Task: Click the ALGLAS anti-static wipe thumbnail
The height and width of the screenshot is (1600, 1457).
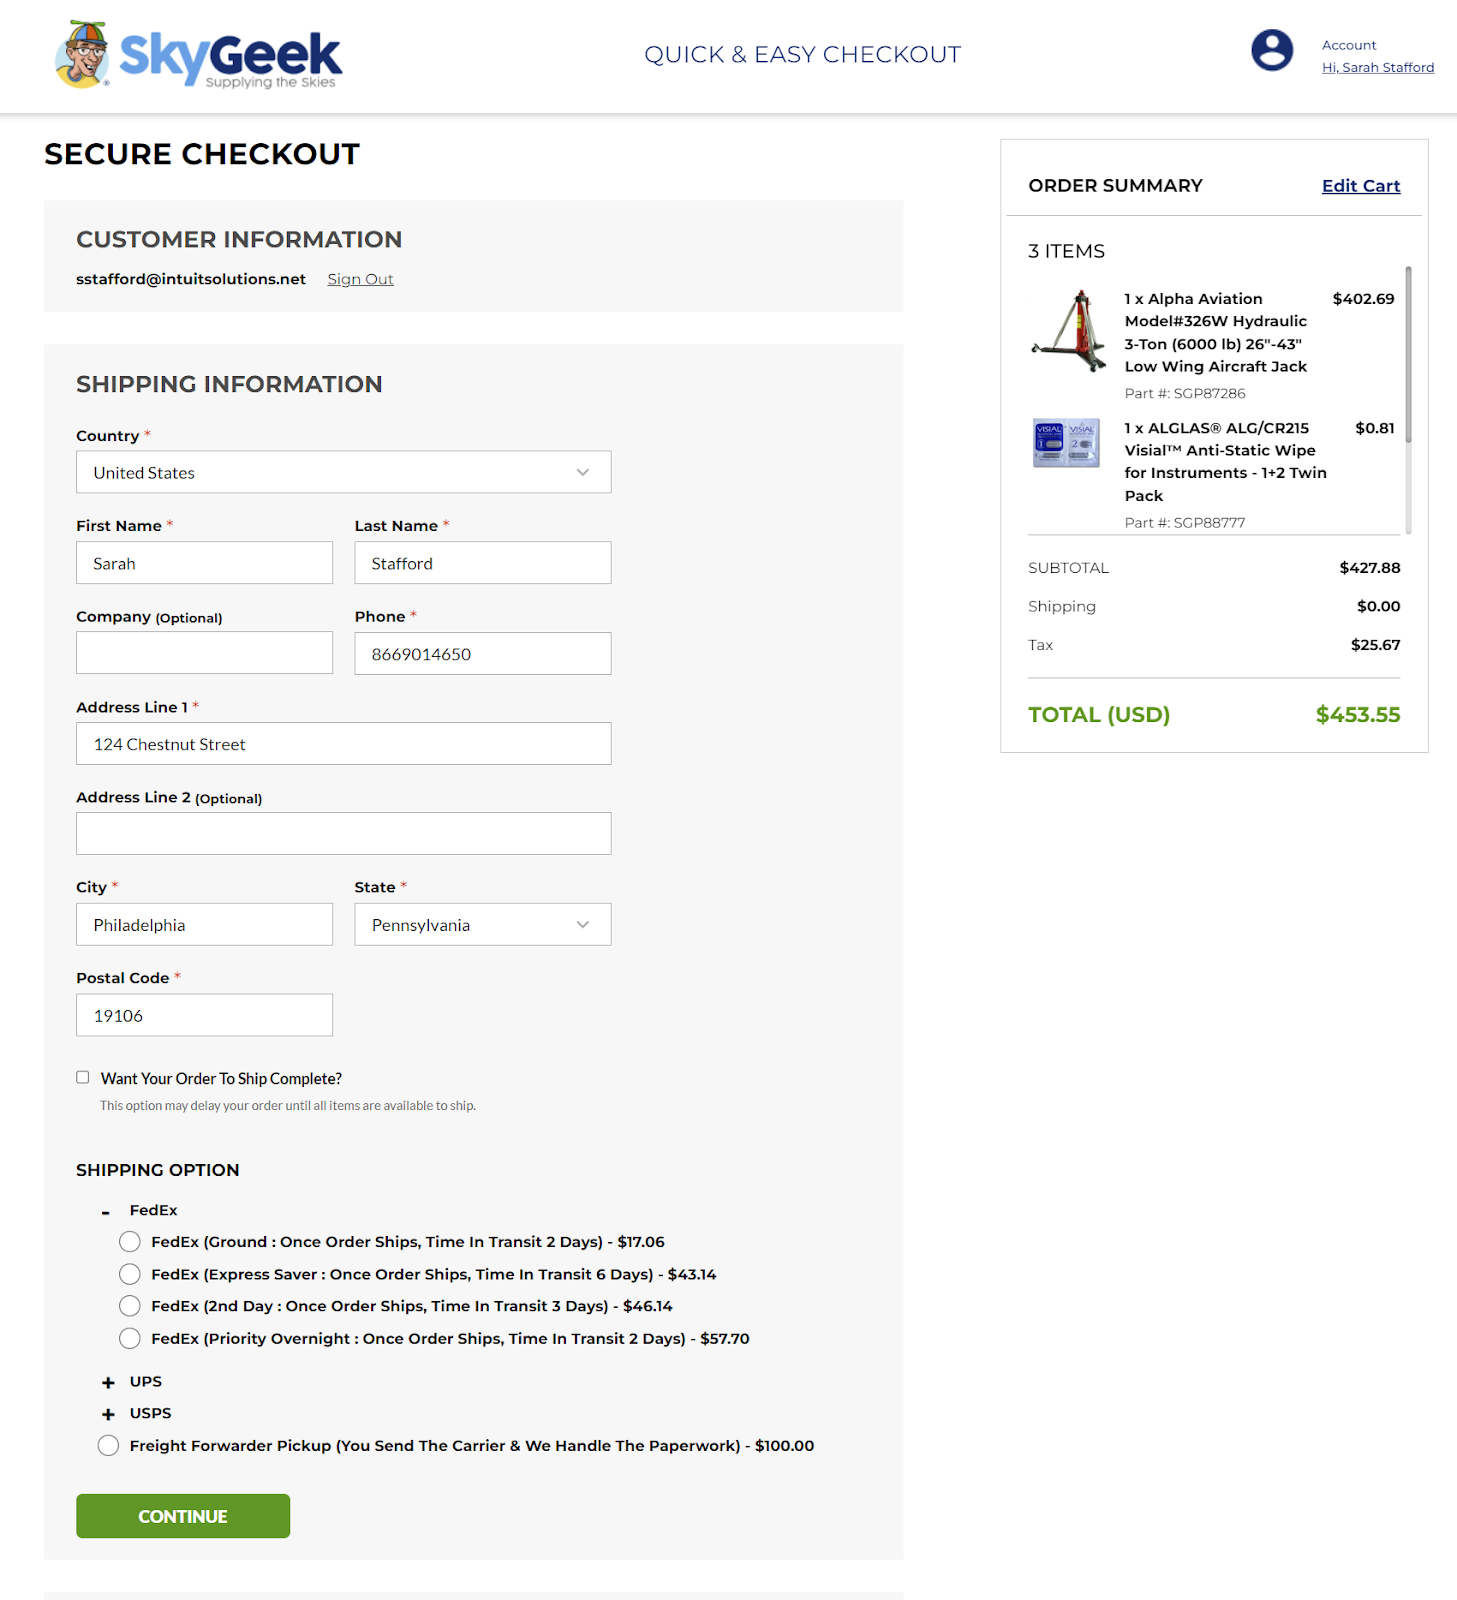Action: [x=1066, y=443]
